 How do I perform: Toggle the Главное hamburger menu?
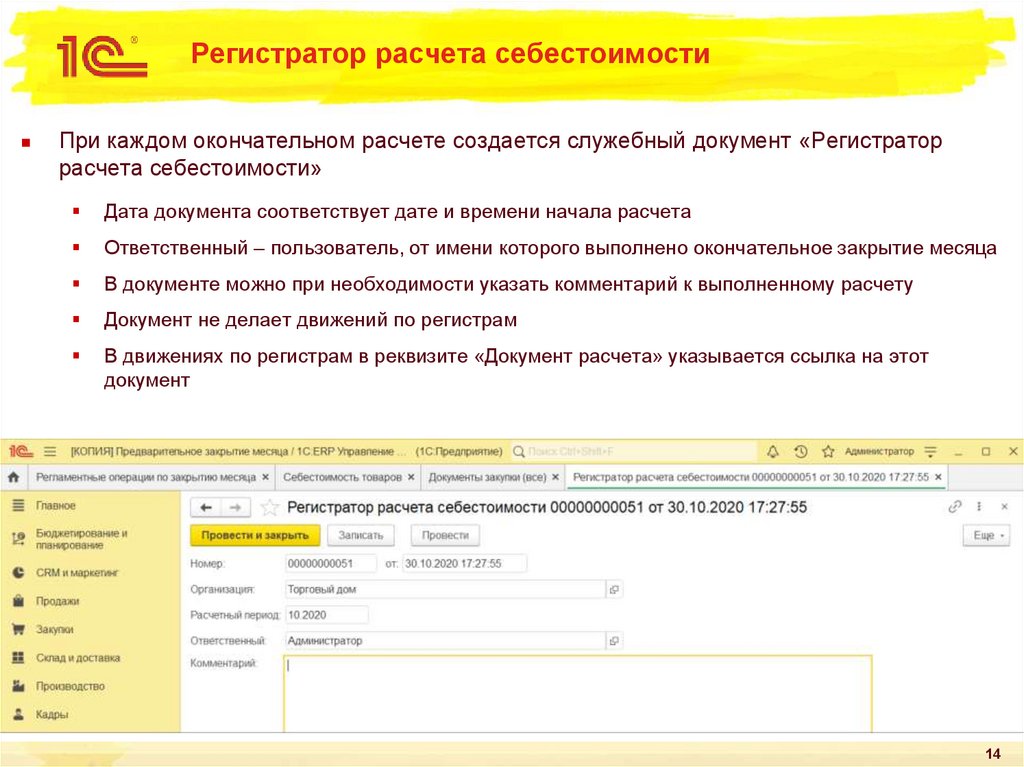(25, 505)
